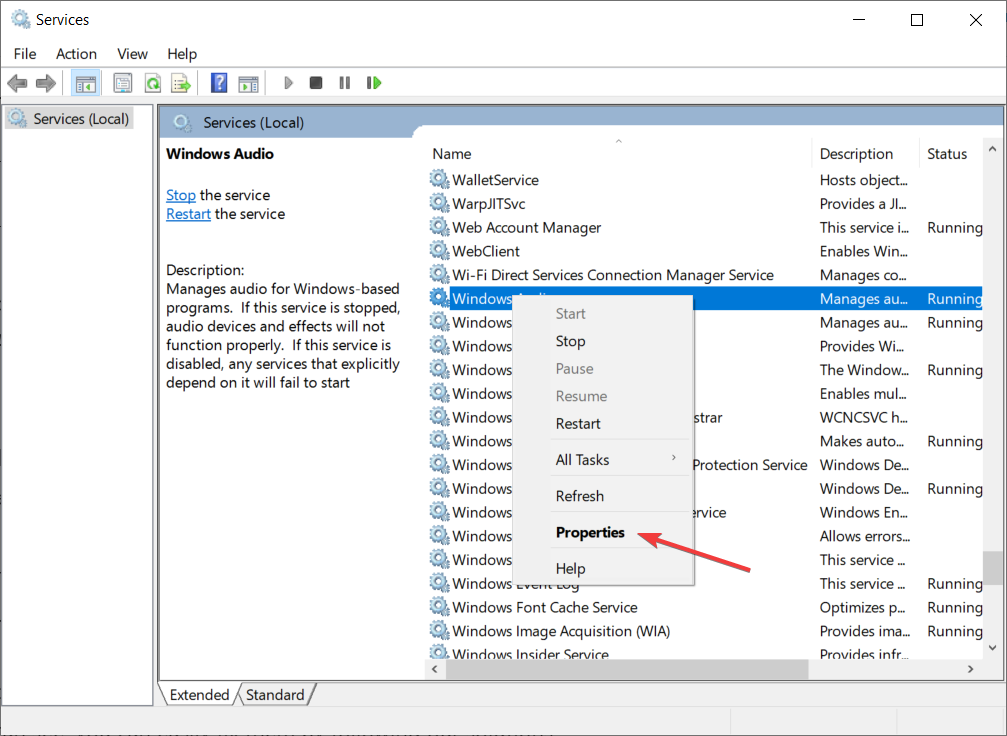Viewport: 1007px width, 736px height.
Task: Click the Services title bar gear icon
Action: [21, 19]
